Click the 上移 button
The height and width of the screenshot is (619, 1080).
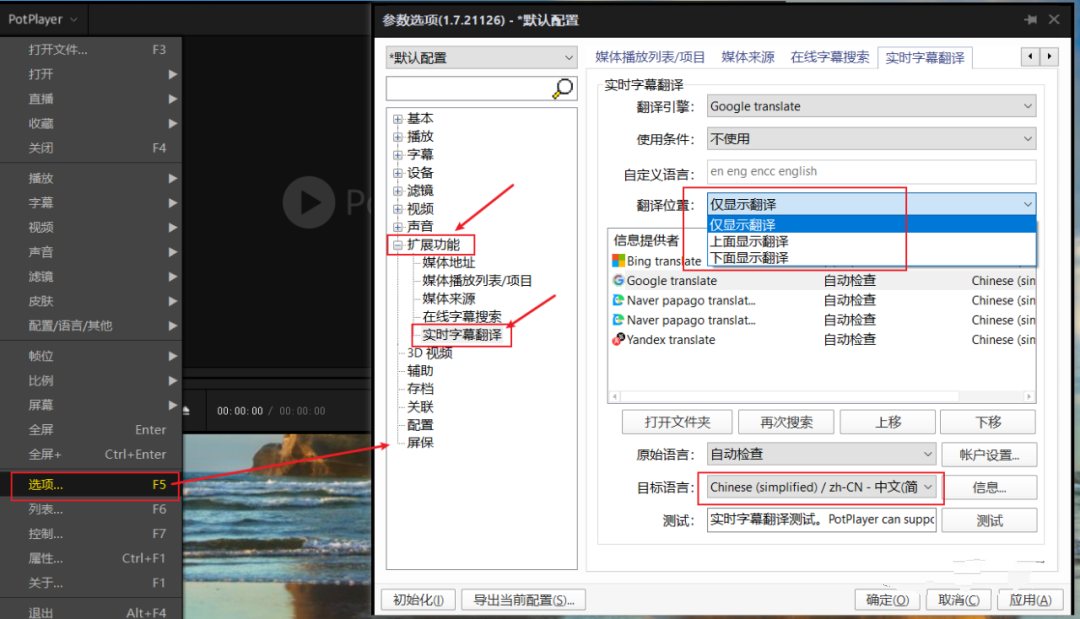888,422
